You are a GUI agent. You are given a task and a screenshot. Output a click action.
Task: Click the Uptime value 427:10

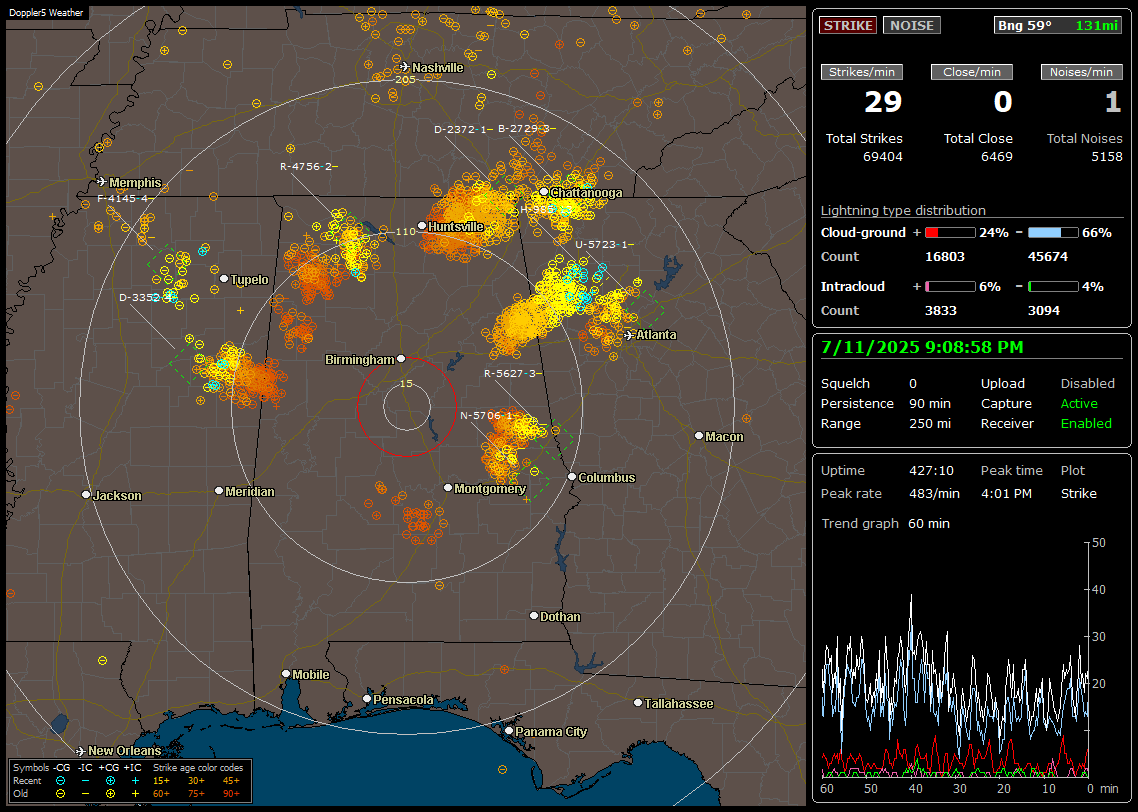[x=930, y=470]
